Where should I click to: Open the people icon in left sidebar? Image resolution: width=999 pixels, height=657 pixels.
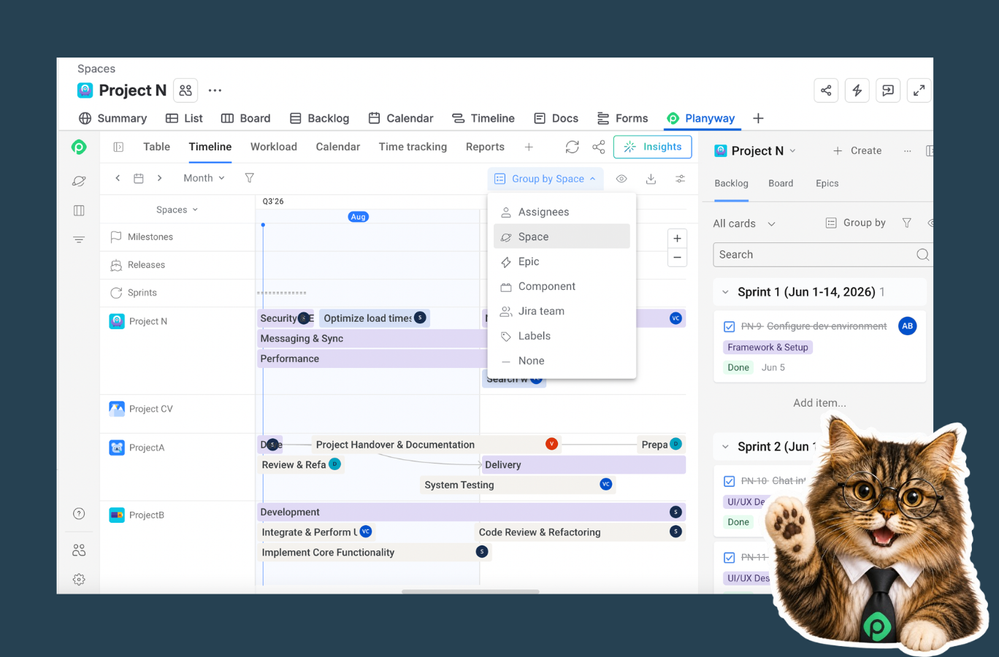click(79, 550)
